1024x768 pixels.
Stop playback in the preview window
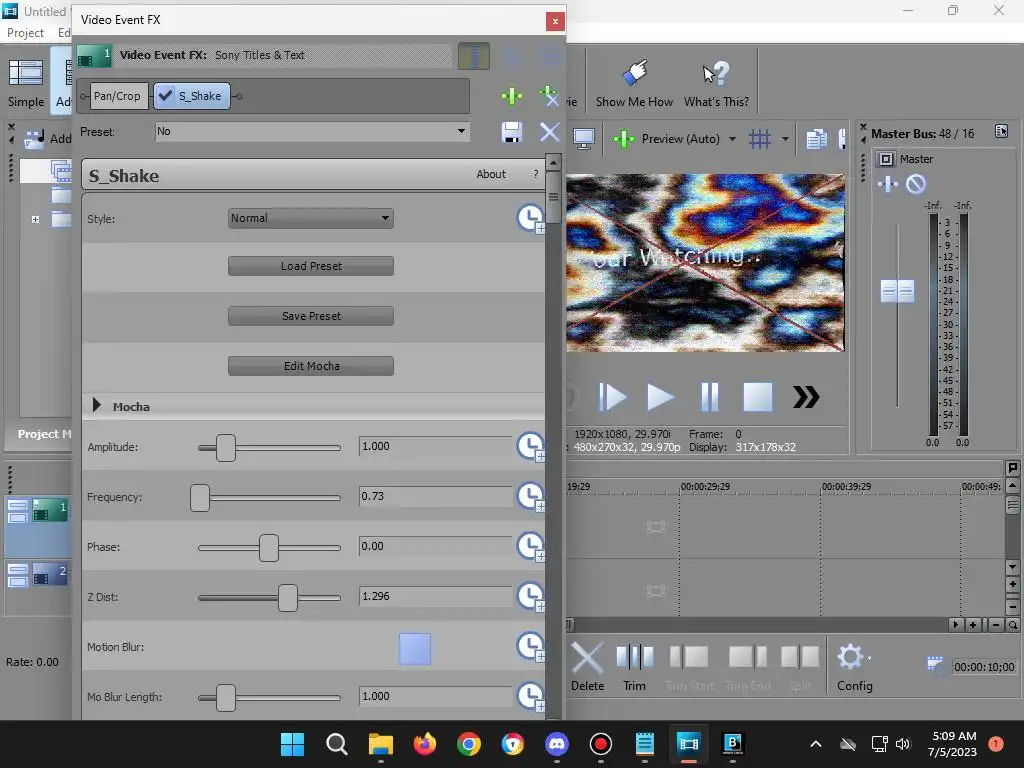click(758, 397)
